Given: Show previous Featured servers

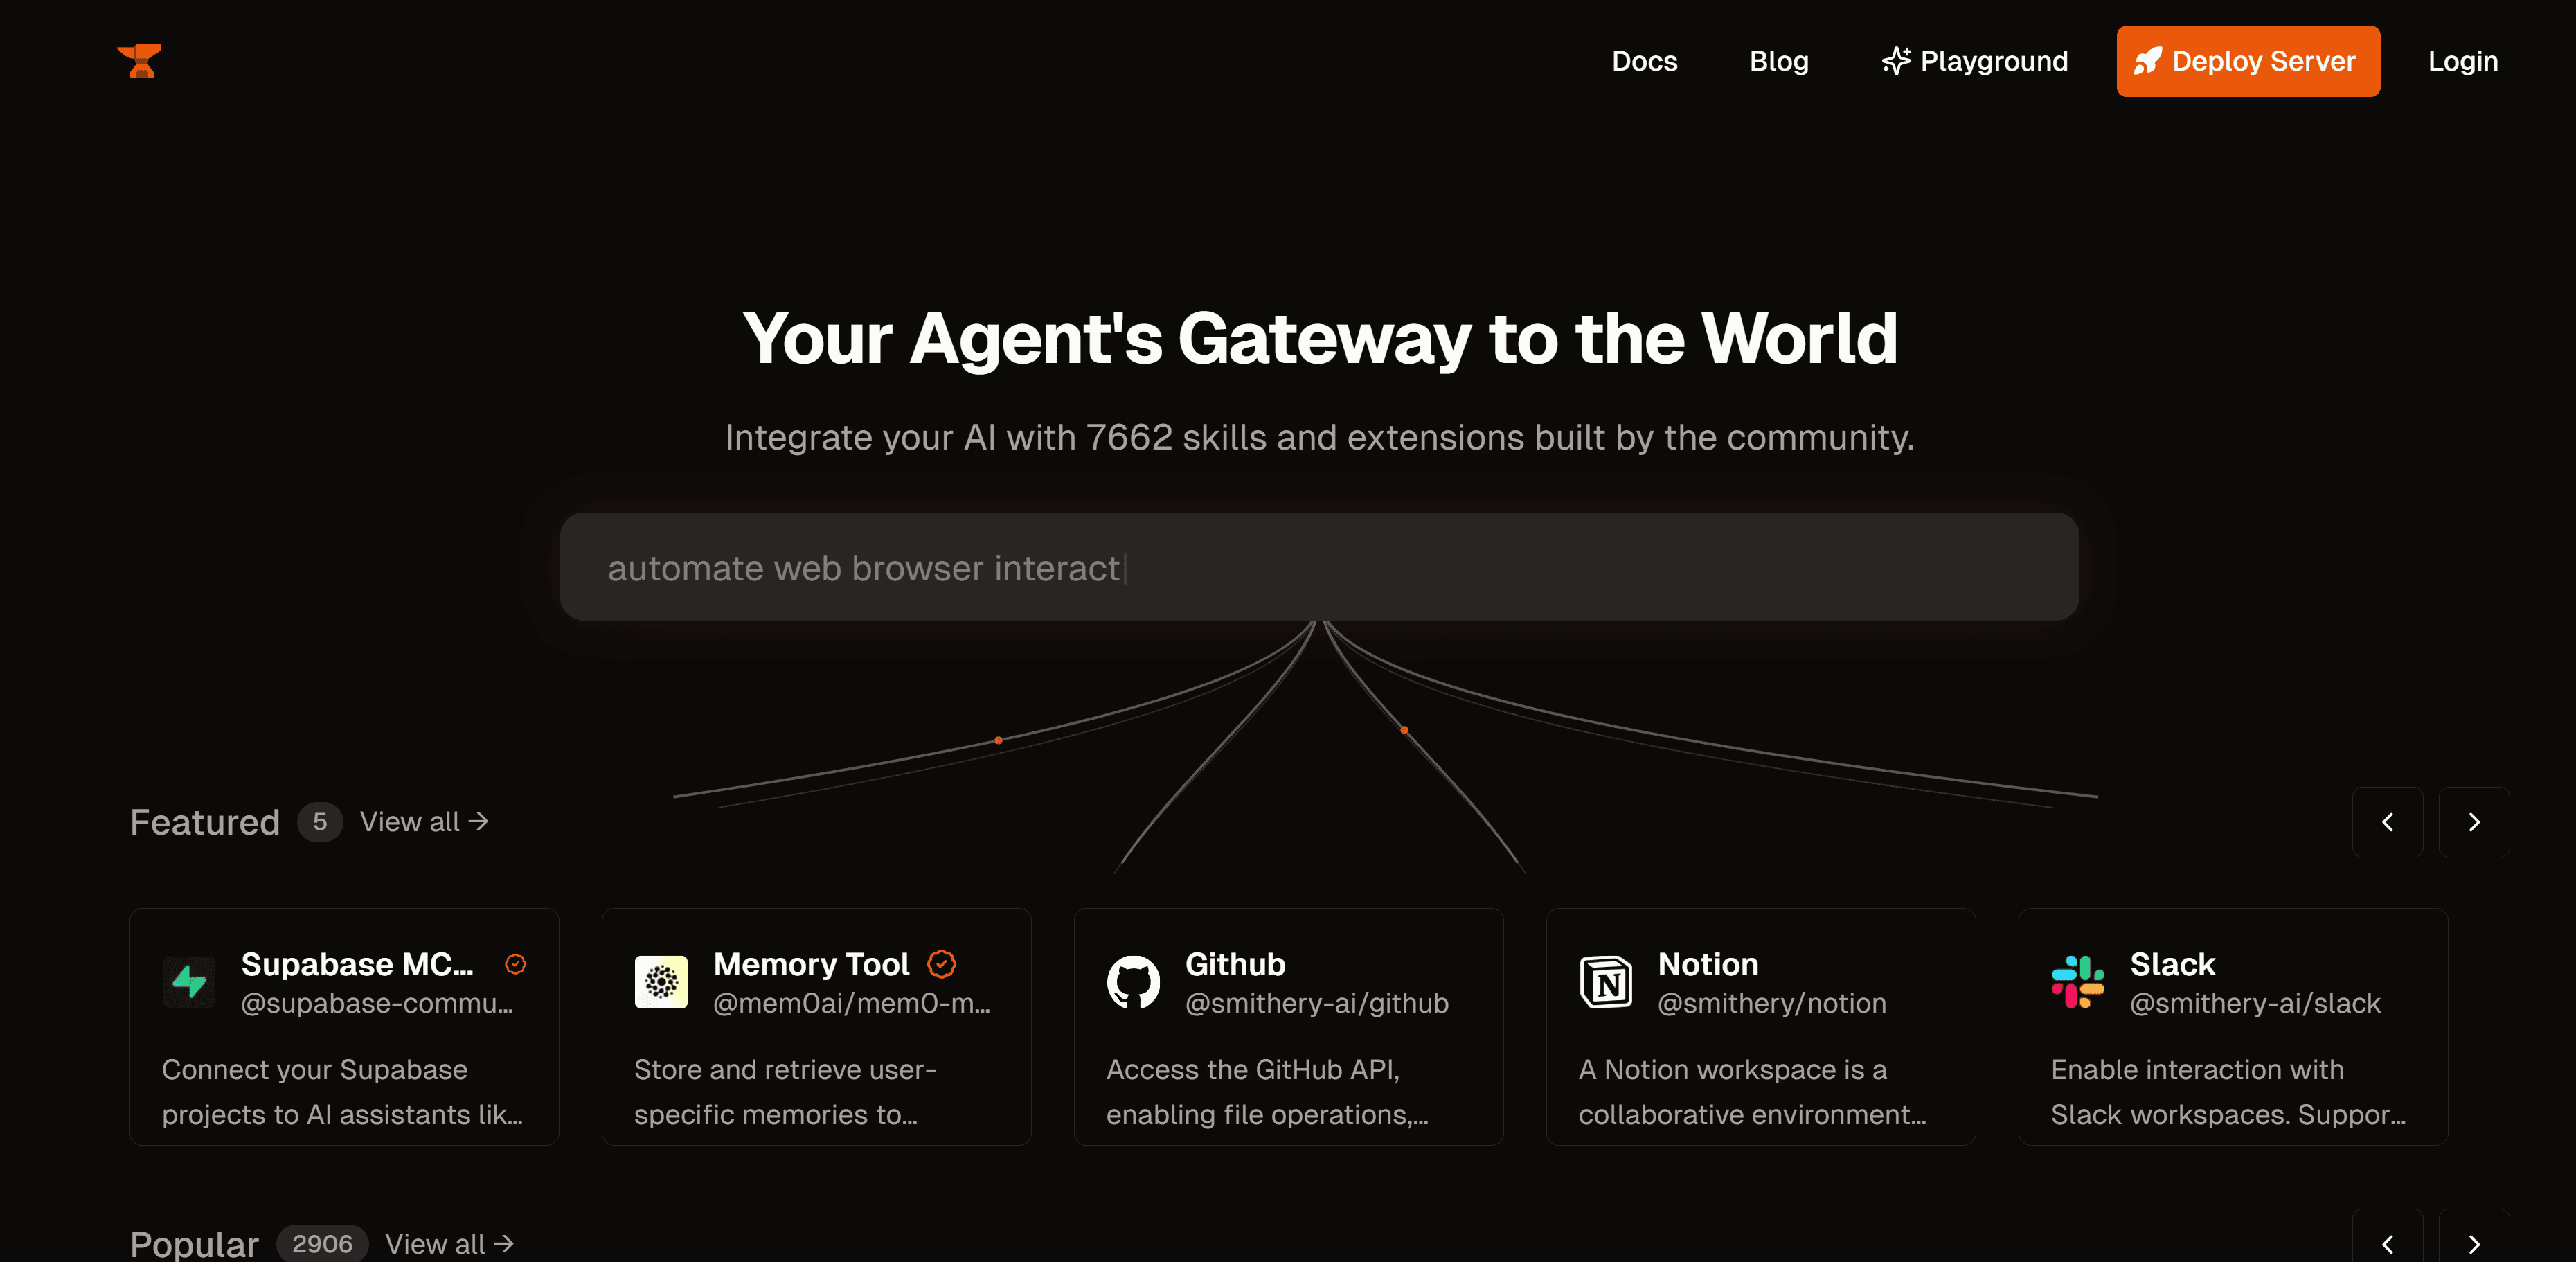Looking at the screenshot, I should (2387, 822).
